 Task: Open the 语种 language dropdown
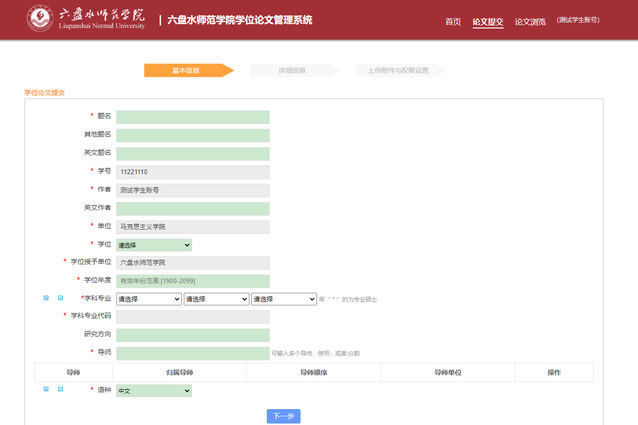(x=154, y=391)
